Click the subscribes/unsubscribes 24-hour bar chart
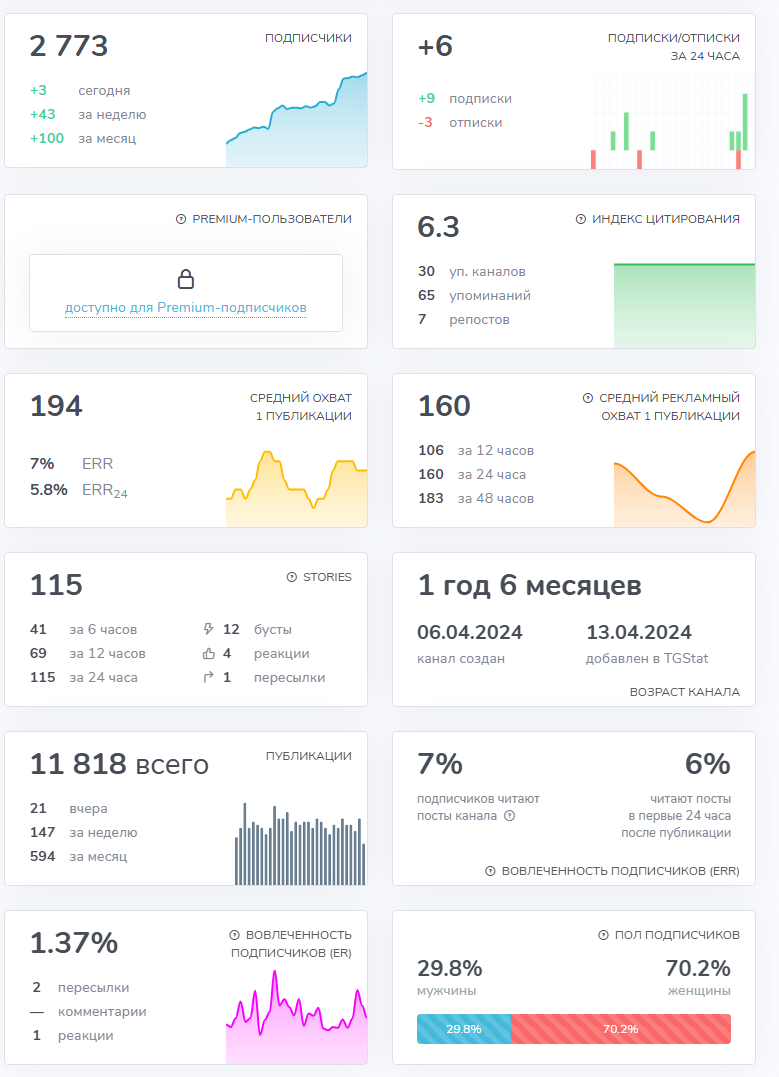This screenshot has width=779, height=1077. [669, 122]
